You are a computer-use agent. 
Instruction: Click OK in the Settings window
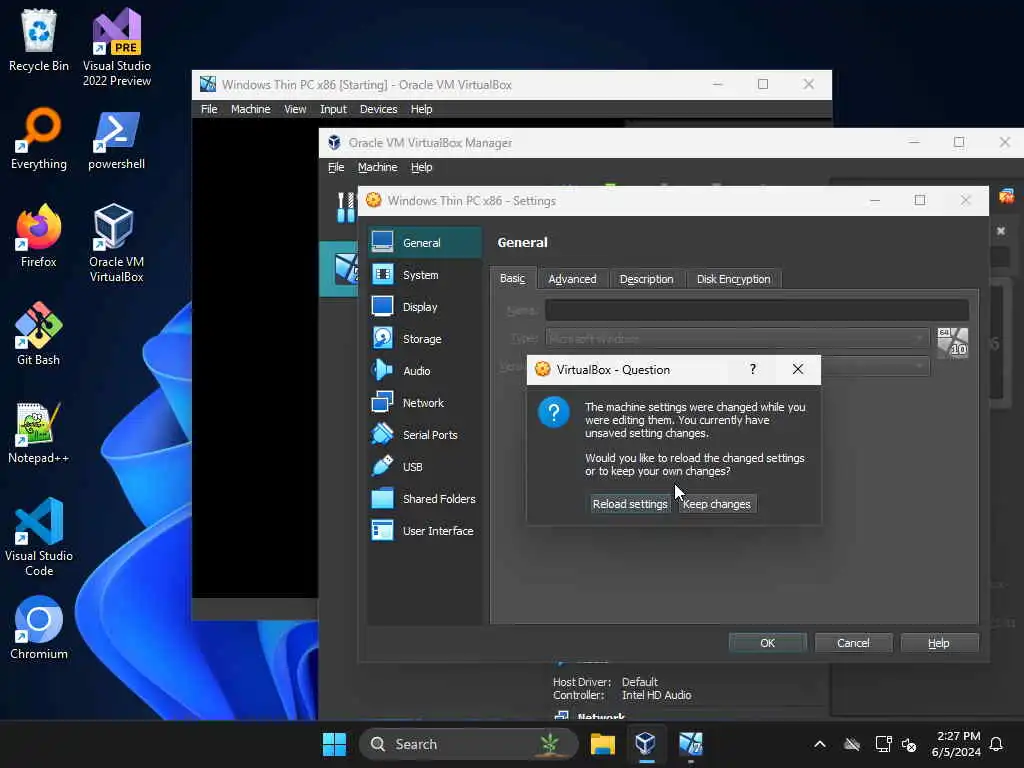click(x=767, y=643)
